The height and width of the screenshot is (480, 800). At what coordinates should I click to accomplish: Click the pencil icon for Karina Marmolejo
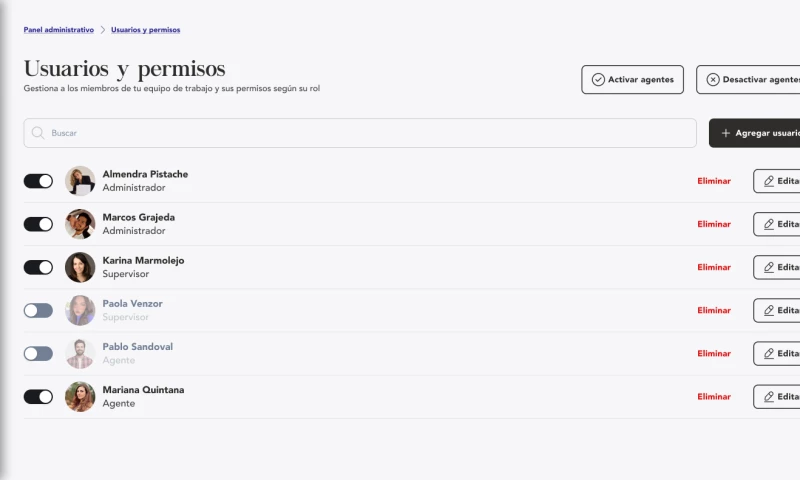pyautogui.click(x=769, y=267)
